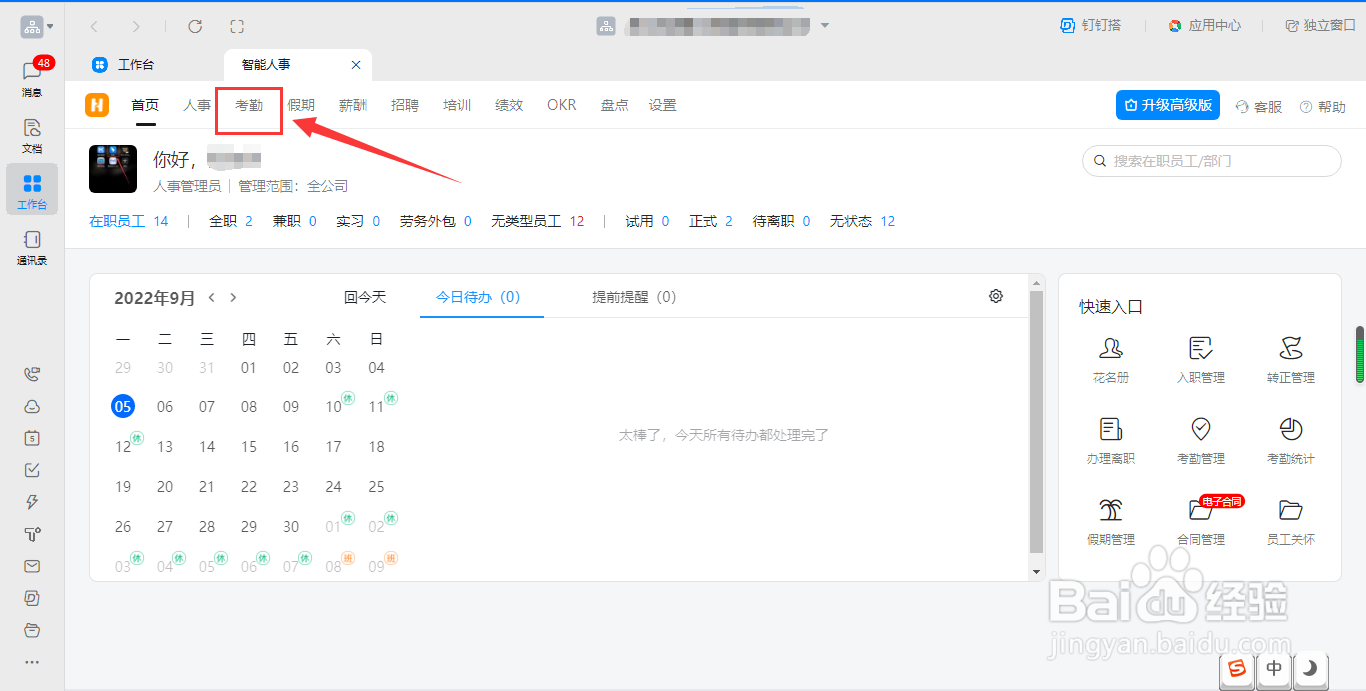Select the 提前提醒 tab
Image resolution: width=1366 pixels, height=691 pixels.
pyautogui.click(x=633, y=297)
